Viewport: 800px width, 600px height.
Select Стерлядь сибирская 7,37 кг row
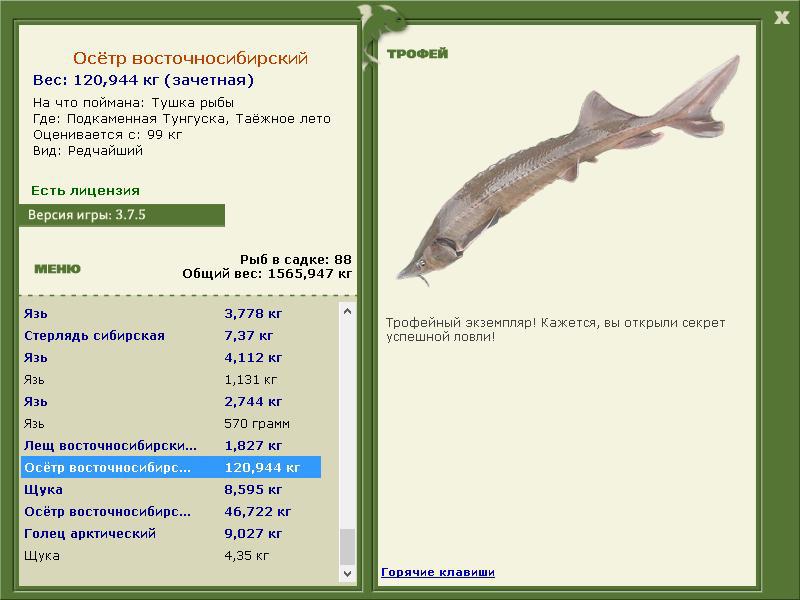(171, 335)
